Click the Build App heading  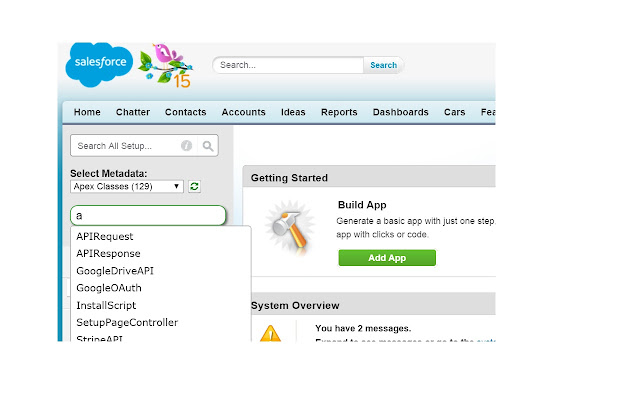(362, 205)
